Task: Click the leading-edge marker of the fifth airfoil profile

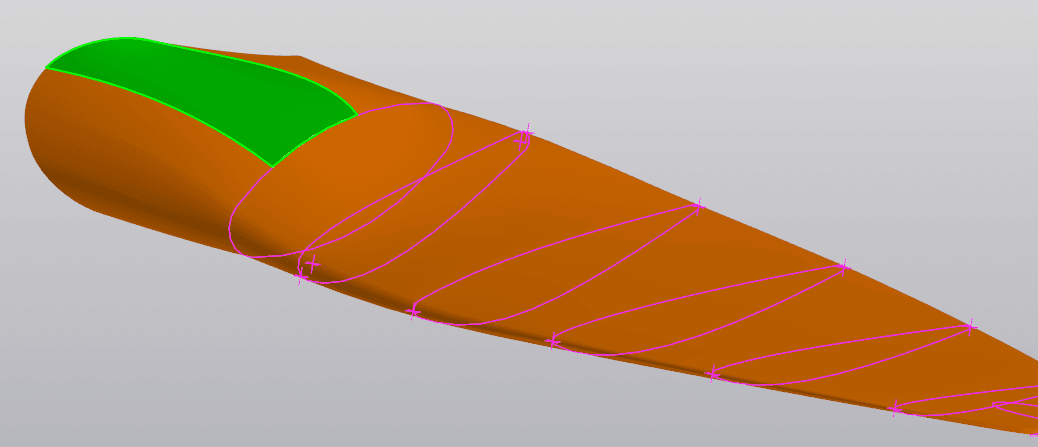Action: point(895,408)
